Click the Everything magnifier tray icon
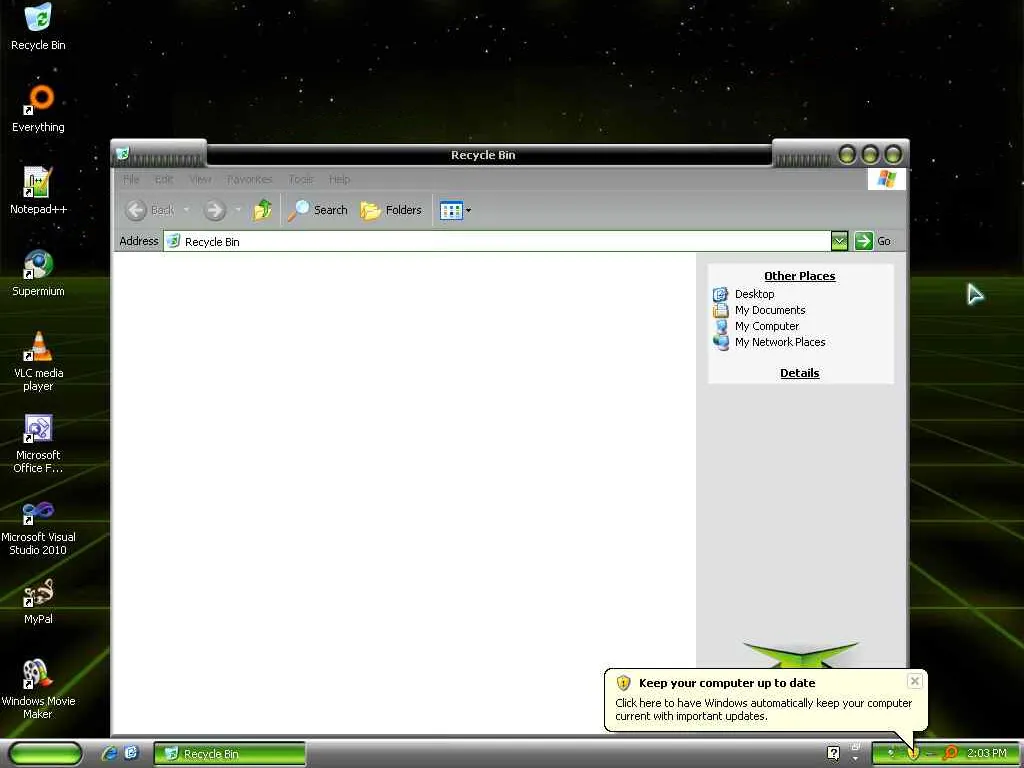 (950, 753)
